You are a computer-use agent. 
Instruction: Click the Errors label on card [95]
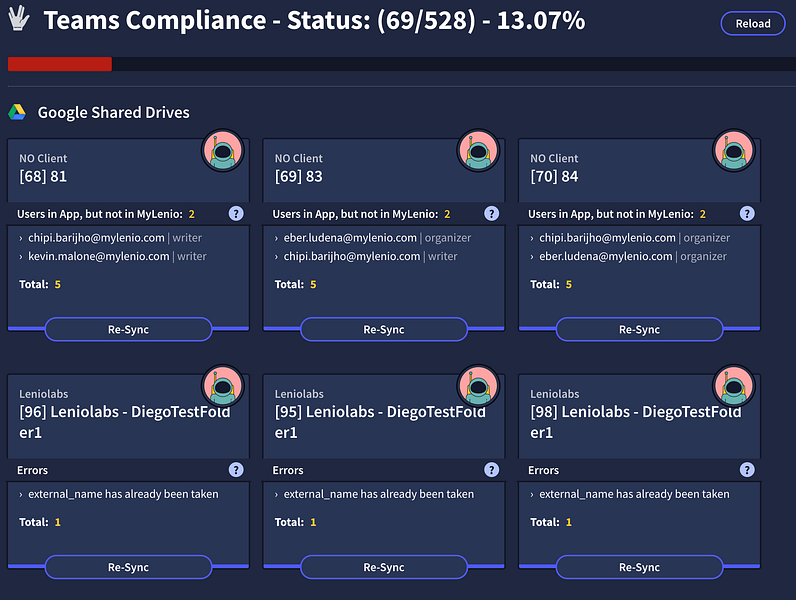pyautogui.click(x=288, y=470)
